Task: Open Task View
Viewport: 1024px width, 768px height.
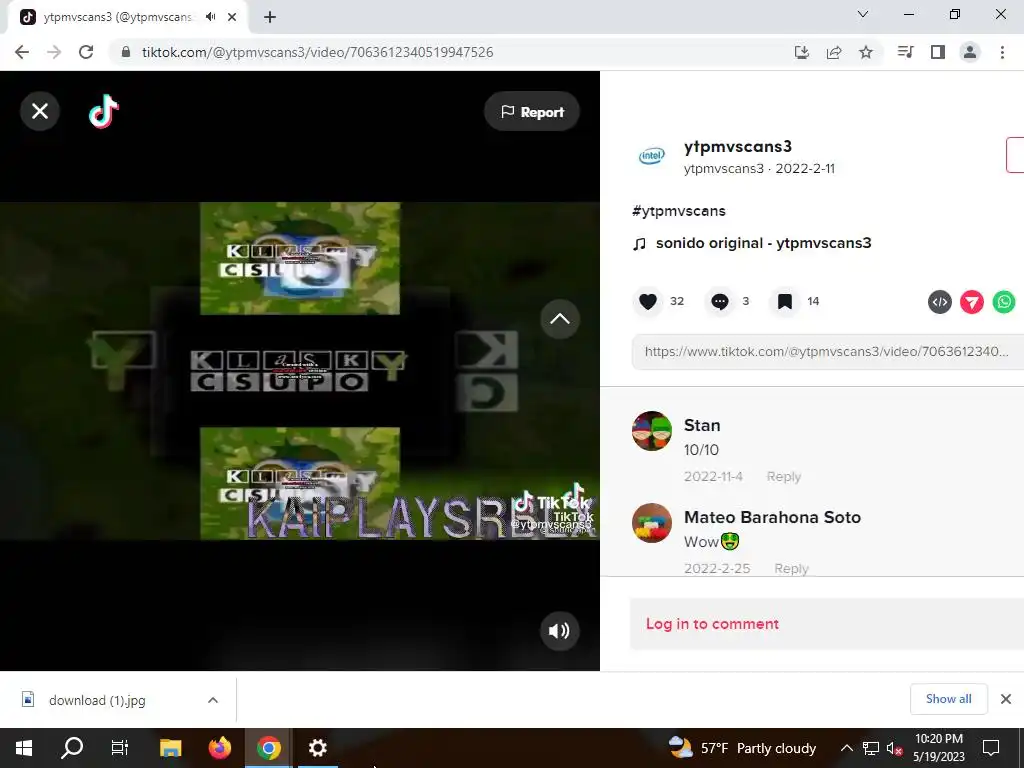Action: (120, 748)
